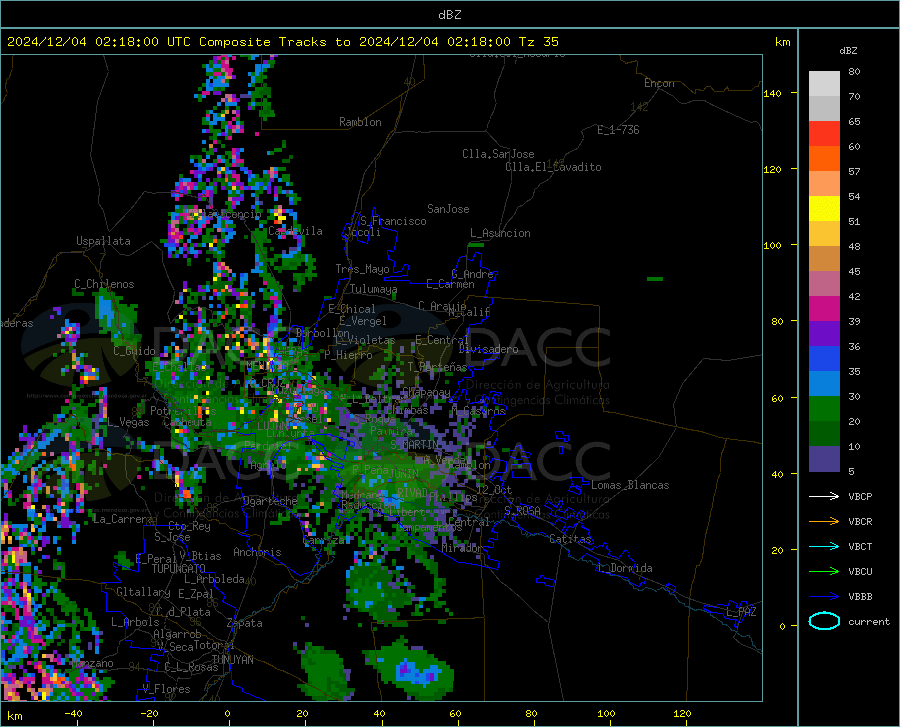Click the 'current' legend label
Screen dimensions: 900x727
[869, 621]
